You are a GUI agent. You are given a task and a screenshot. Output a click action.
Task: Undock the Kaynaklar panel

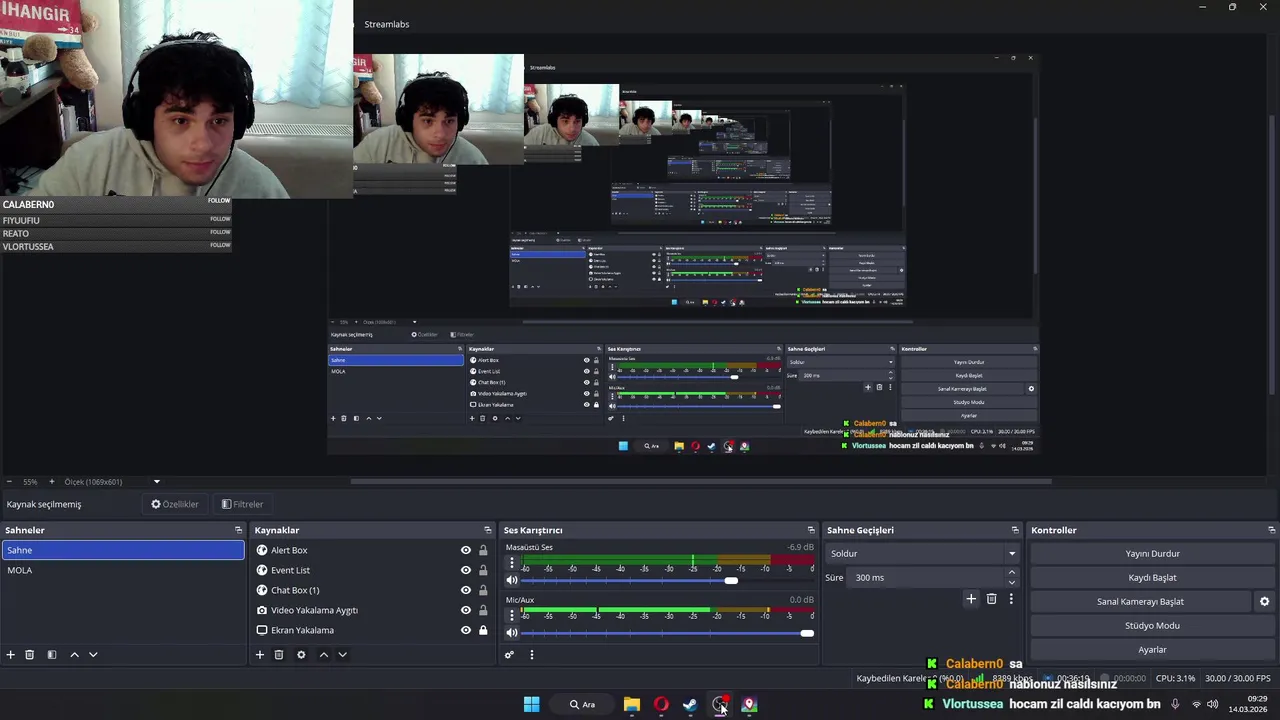pyautogui.click(x=488, y=530)
